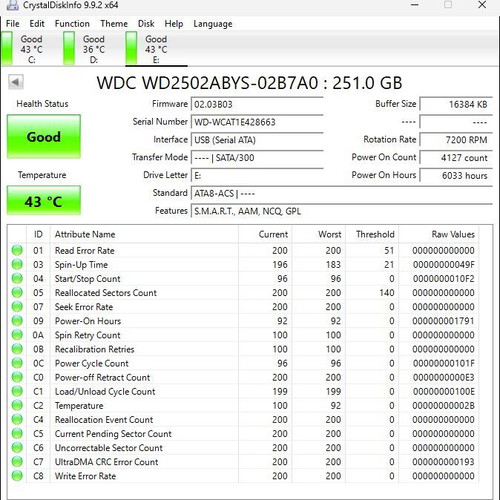
Task: Select the disk E: tab
Action: [156, 49]
